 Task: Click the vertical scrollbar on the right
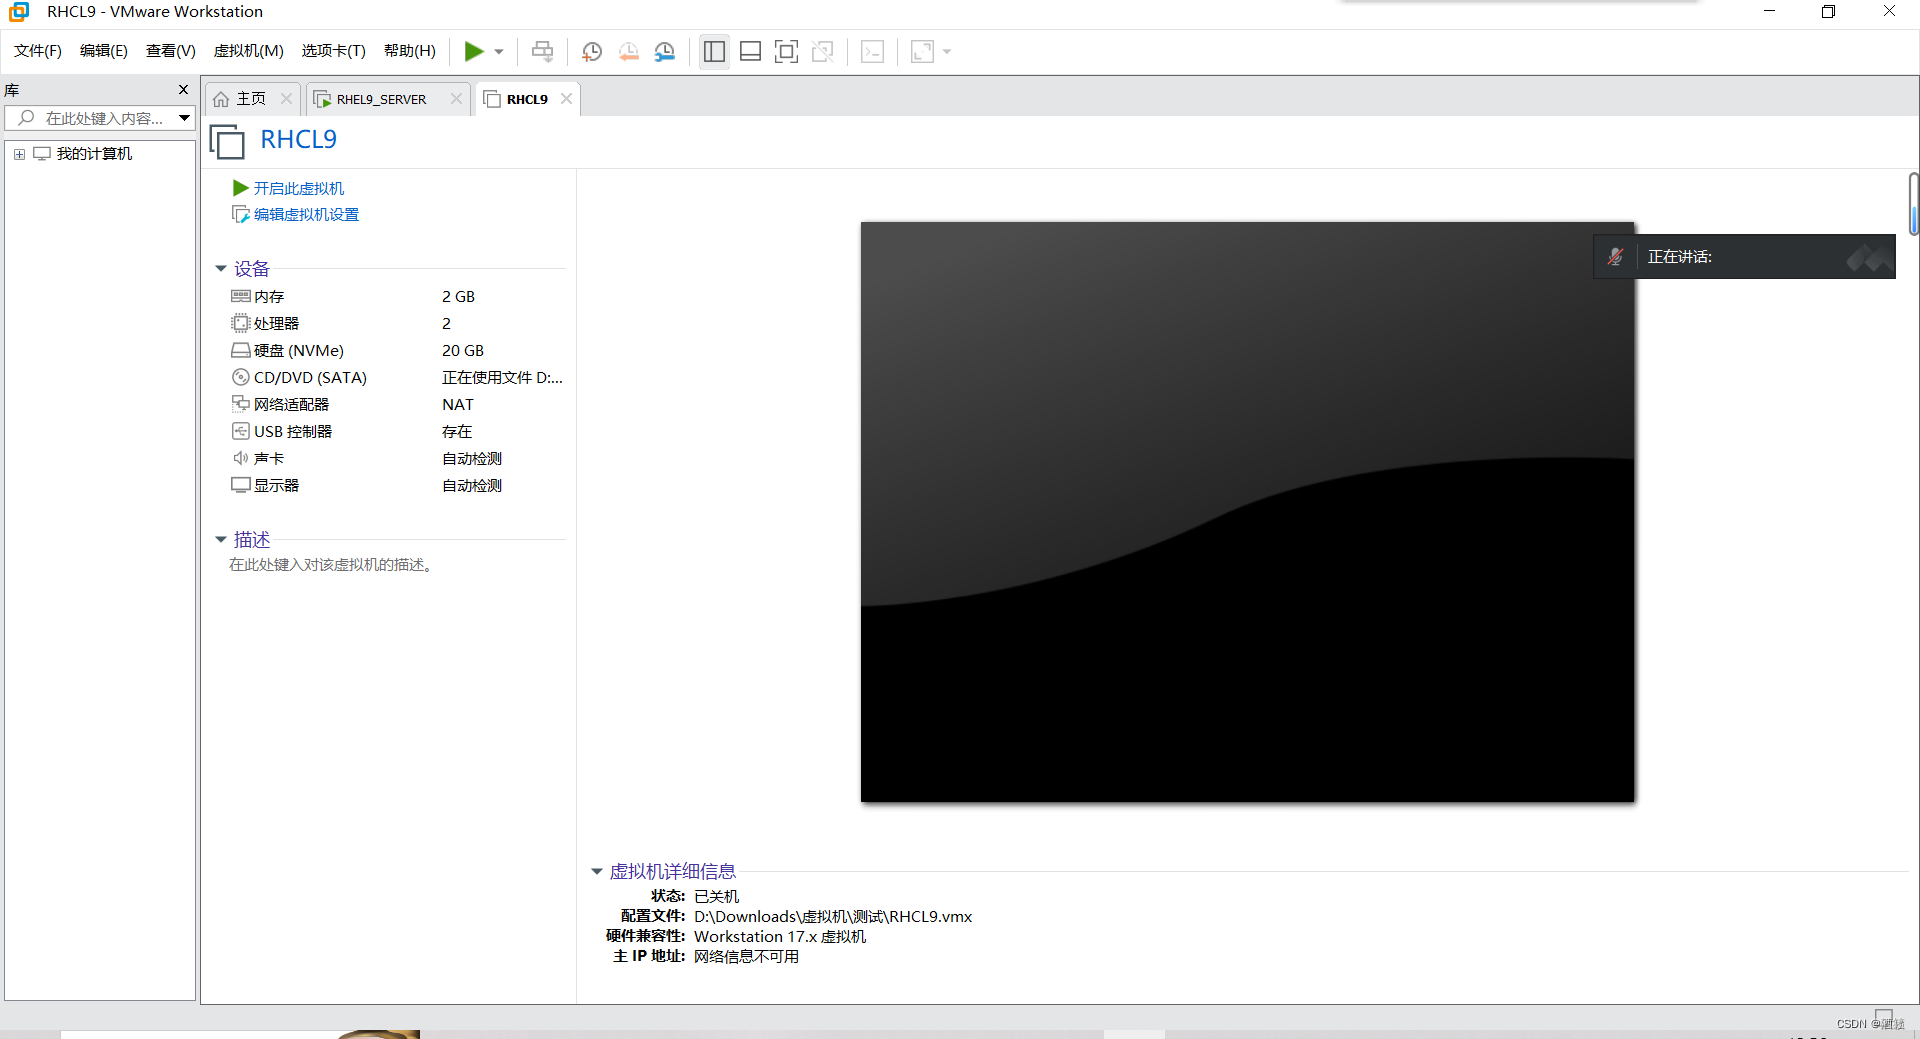[1913, 204]
